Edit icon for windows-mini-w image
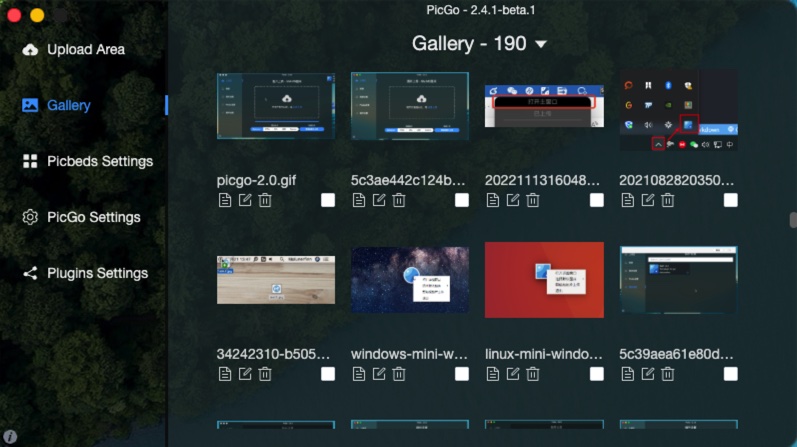The width and height of the screenshot is (797, 447). pos(379,374)
